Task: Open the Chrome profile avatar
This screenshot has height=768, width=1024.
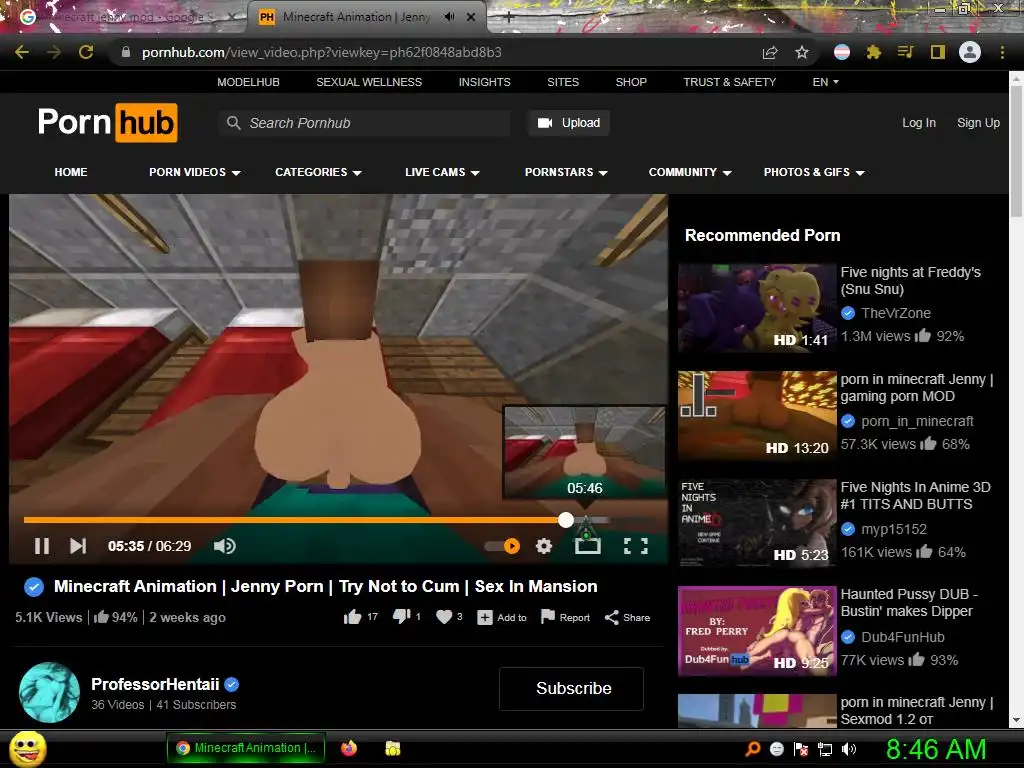Action: (970, 52)
